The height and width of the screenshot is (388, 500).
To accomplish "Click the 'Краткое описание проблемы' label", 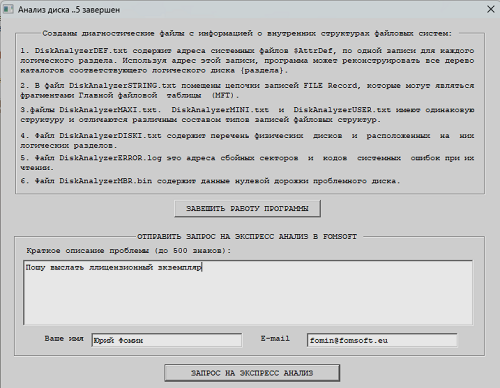I will click(129, 251).
